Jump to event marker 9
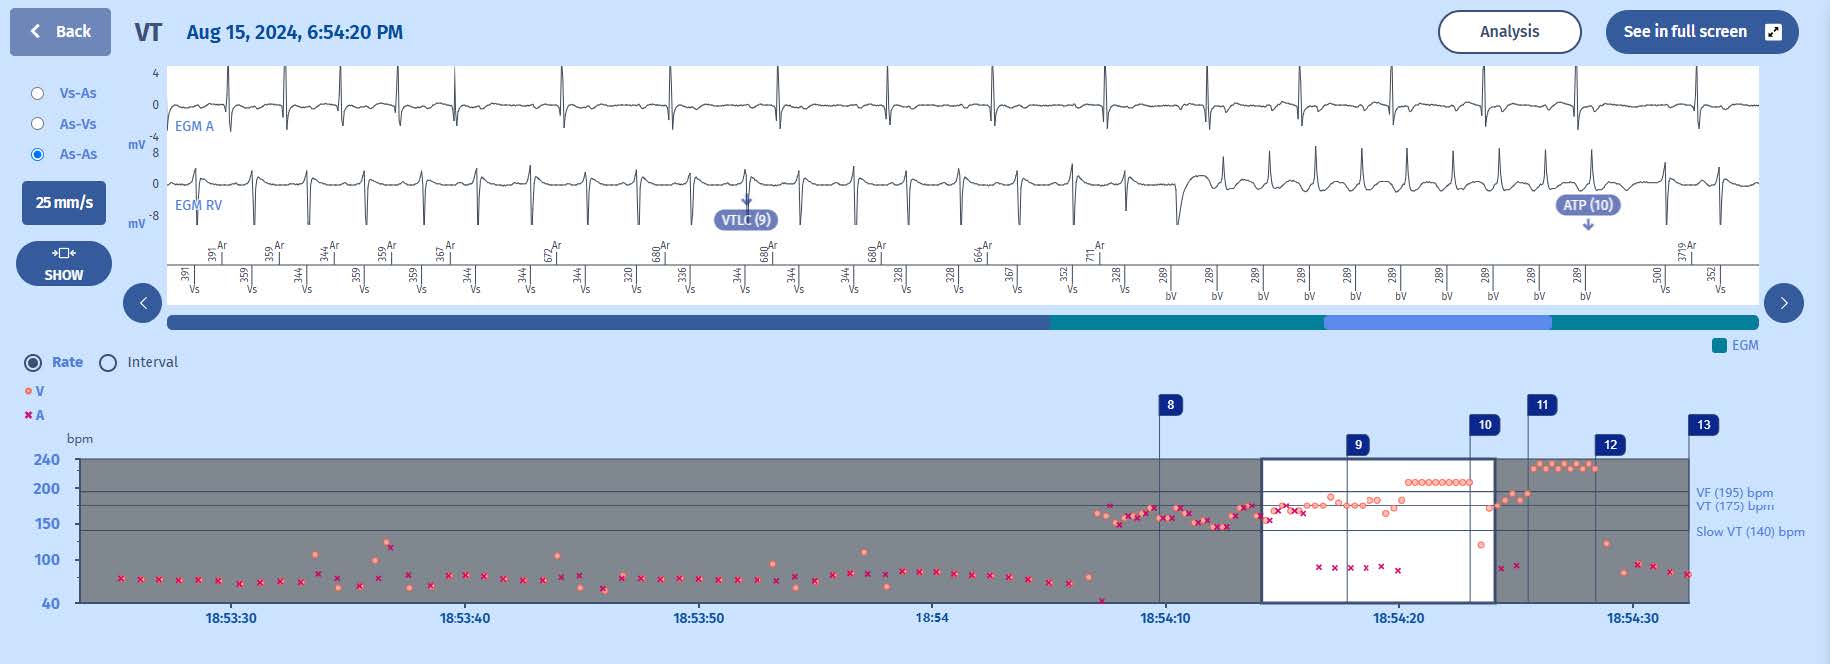The height and width of the screenshot is (664, 1830). pyautogui.click(x=1357, y=445)
